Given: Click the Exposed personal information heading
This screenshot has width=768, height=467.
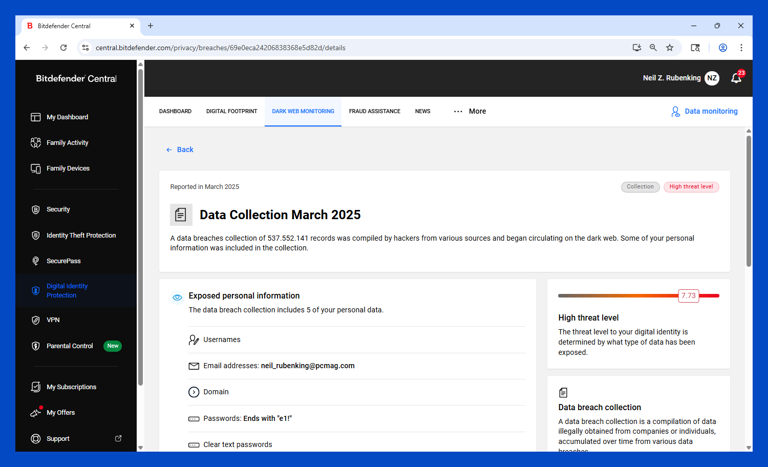Looking at the screenshot, I should click(x=244, y=296).
